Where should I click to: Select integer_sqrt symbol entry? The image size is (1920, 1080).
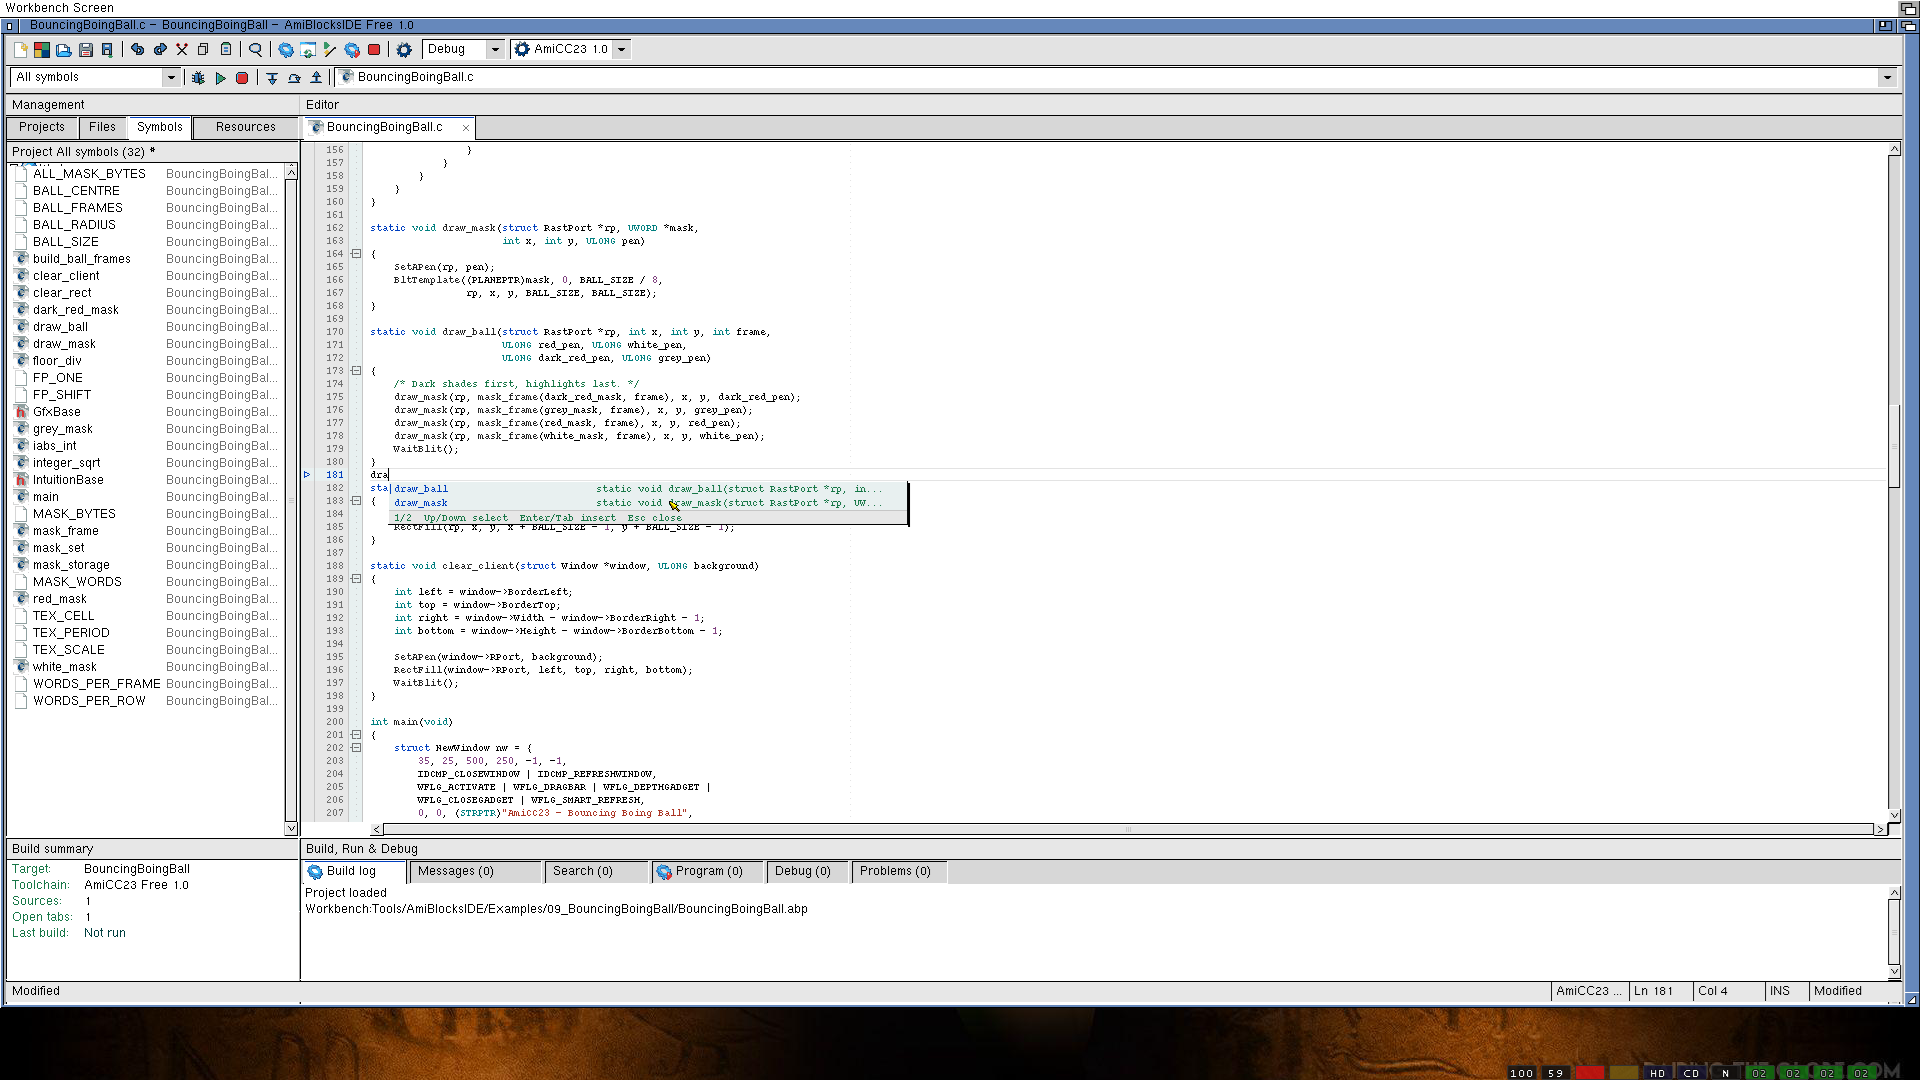click(146, 463)
